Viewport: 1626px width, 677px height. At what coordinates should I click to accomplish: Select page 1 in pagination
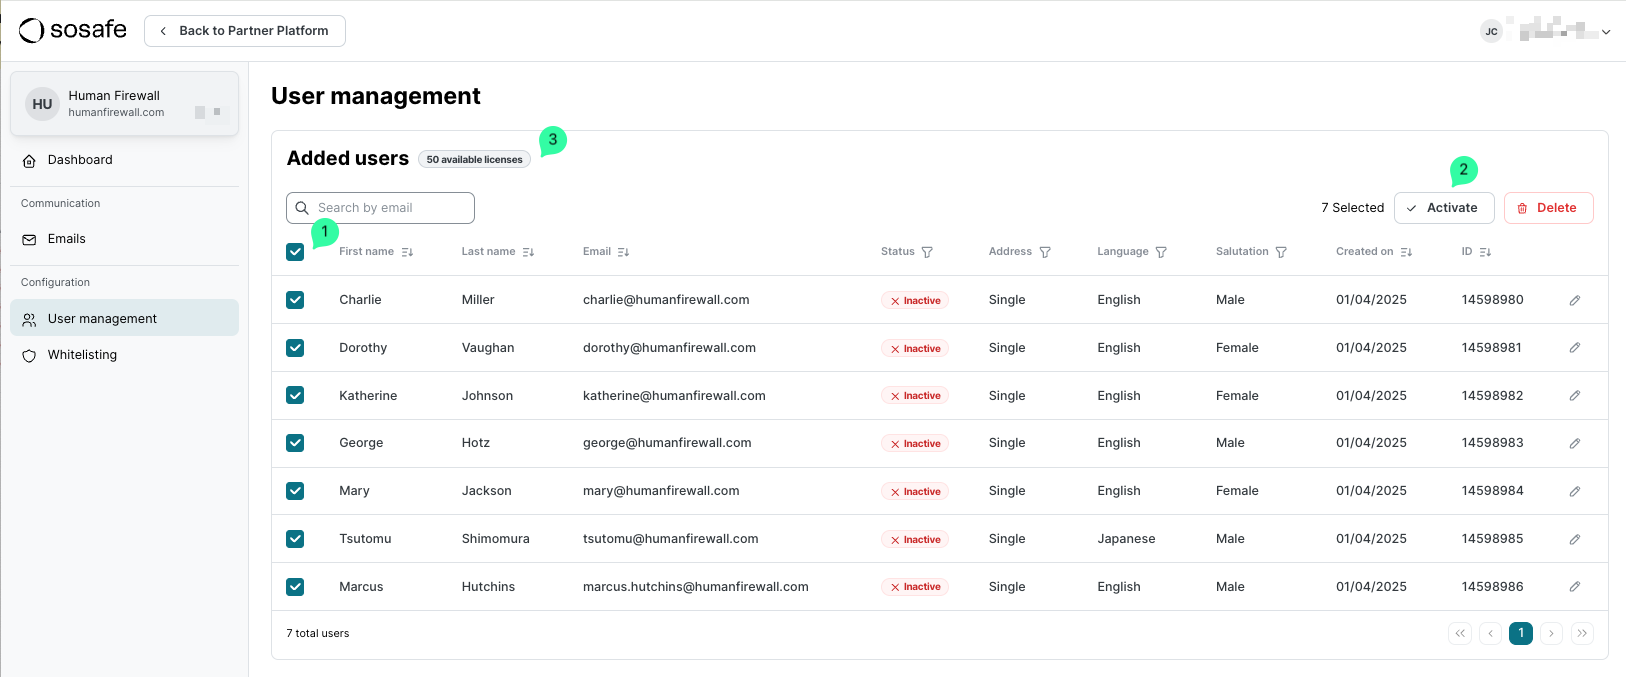point(1520,633)
